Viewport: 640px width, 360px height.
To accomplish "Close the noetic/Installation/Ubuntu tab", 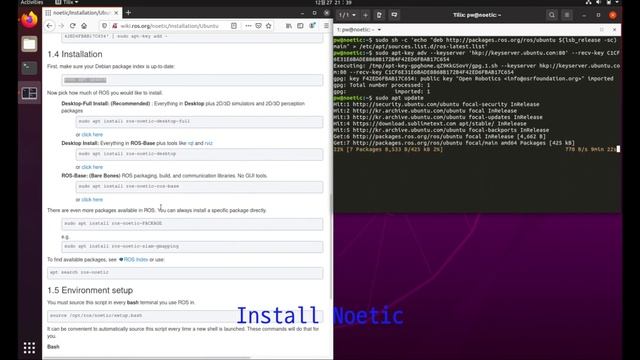I will point(116,13).
